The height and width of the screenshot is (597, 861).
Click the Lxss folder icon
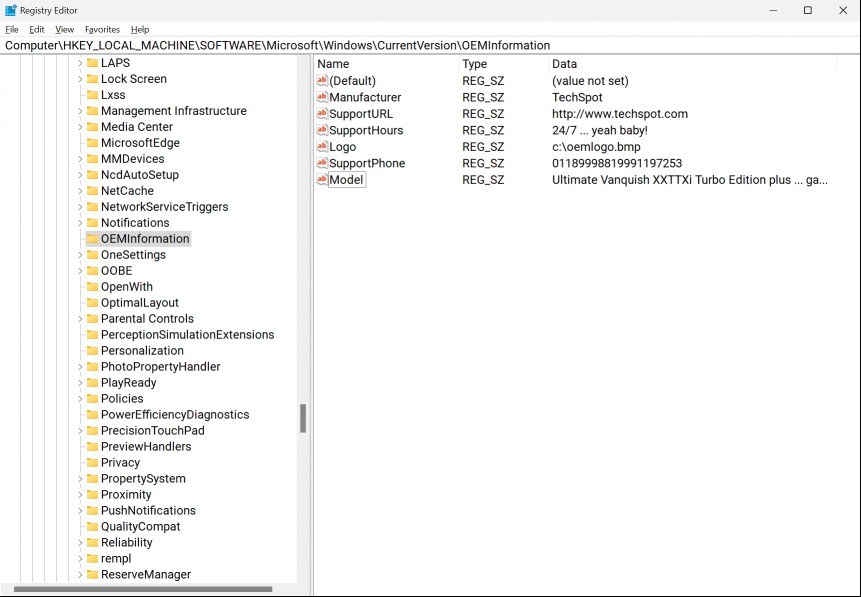pos(92,94)
